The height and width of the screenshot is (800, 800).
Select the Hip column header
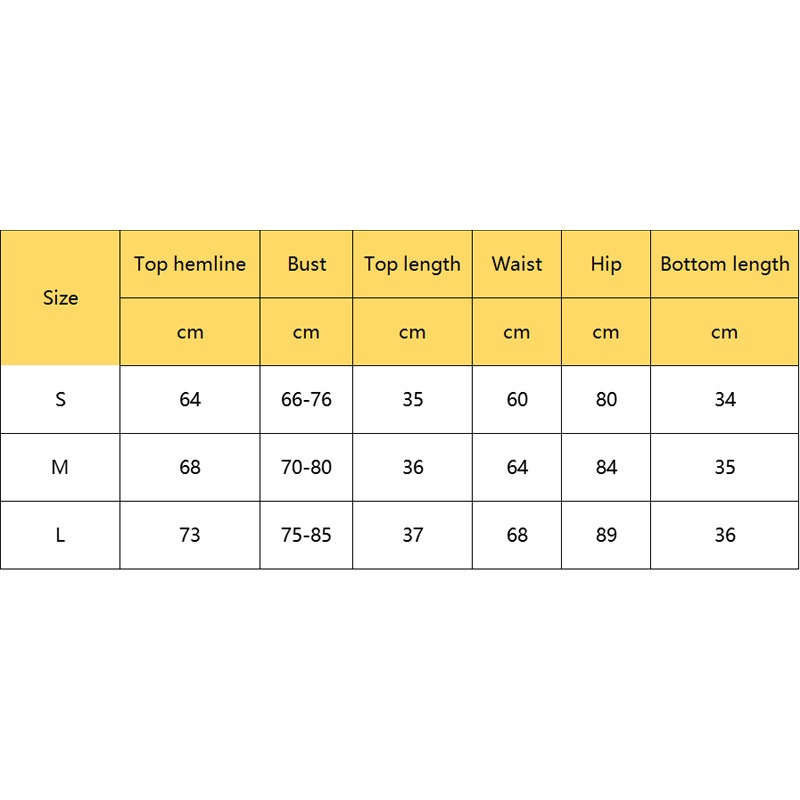tap(606, 264)
